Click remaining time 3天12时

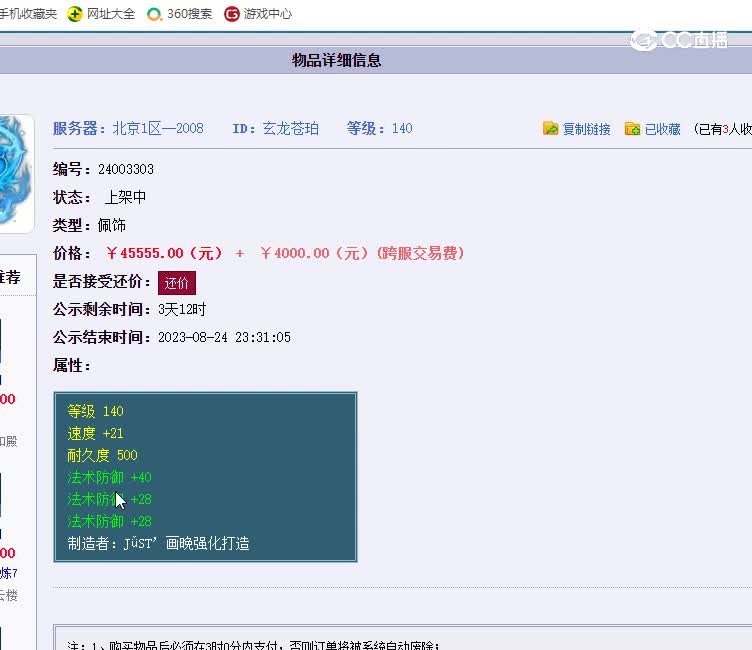point(182,309)
